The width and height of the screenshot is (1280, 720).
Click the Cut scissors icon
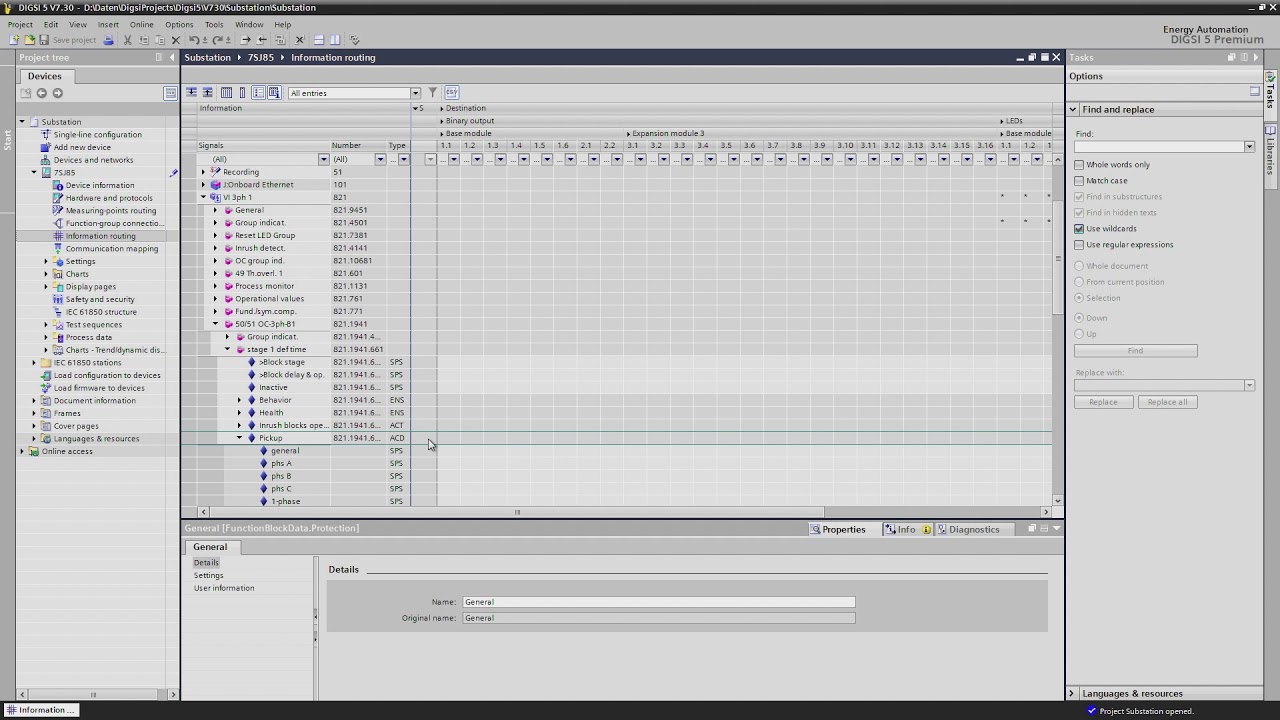tap(127, 40)
